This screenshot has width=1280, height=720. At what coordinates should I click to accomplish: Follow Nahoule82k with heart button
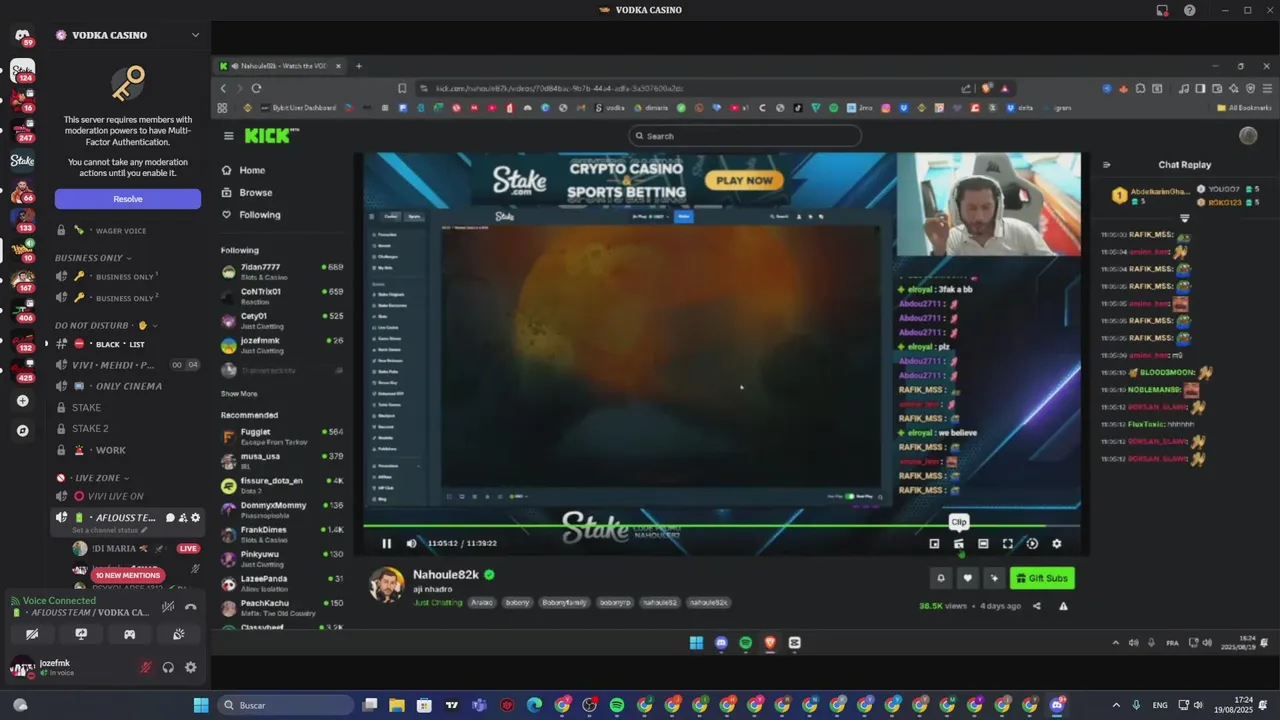tap(967, 578)
